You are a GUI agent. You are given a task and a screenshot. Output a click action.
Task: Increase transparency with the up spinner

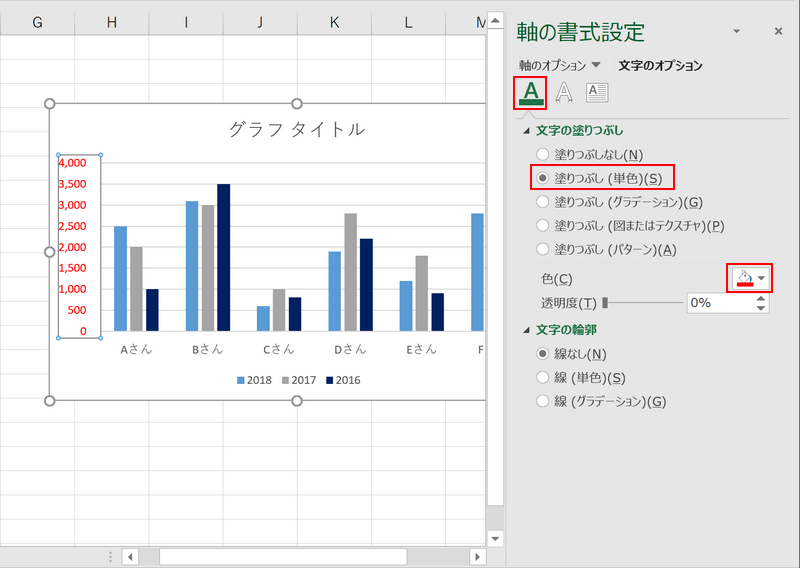point(761,299)
